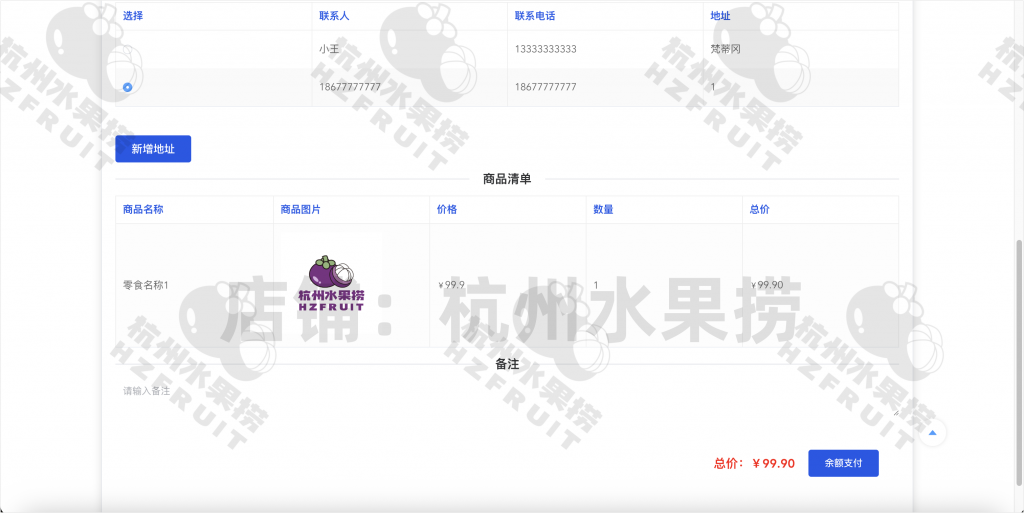Click the 数量 column header
Viewport: 1024px width, 513px height.
click(x=603, y=210)
